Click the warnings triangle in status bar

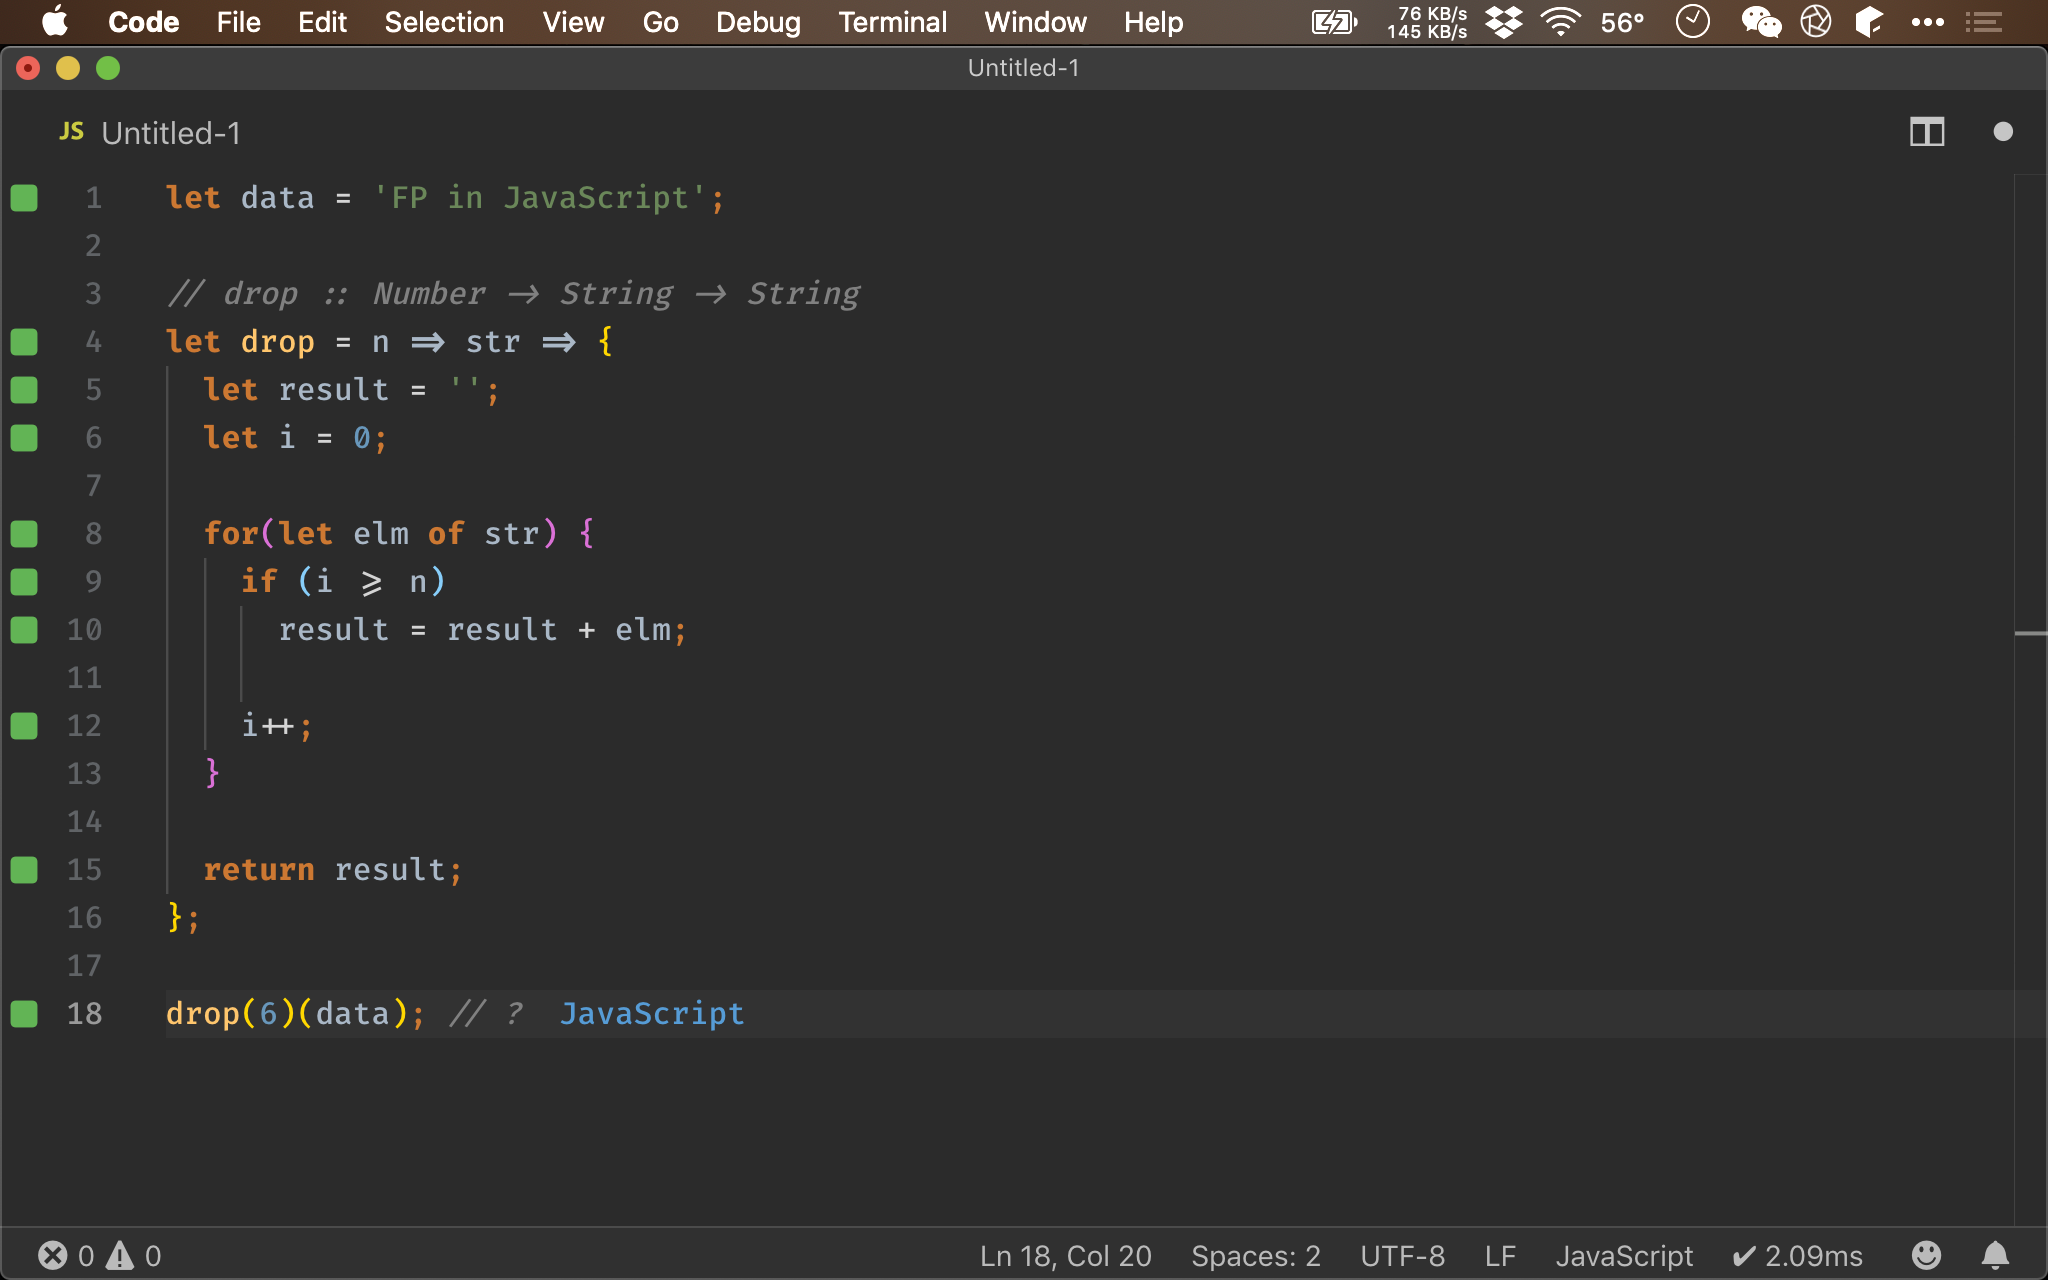point(120,1255)
